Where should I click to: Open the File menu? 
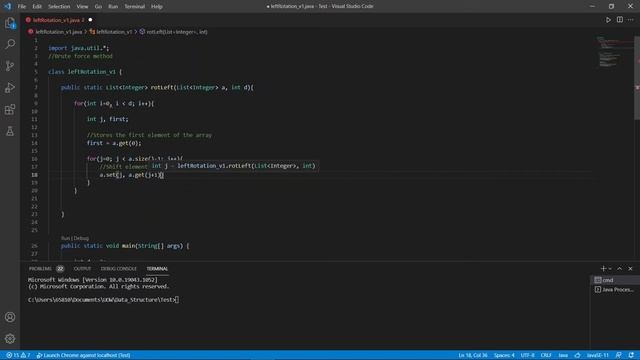(x=22, y=6)
